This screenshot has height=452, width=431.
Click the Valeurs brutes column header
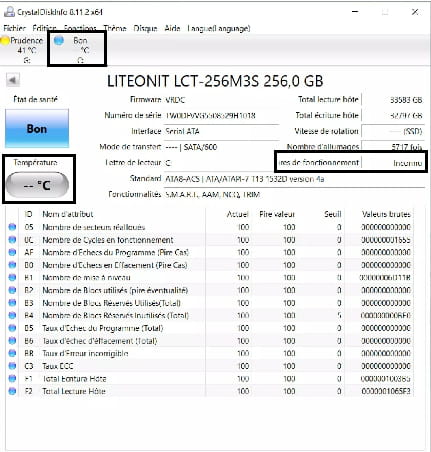tap(386, 214)
